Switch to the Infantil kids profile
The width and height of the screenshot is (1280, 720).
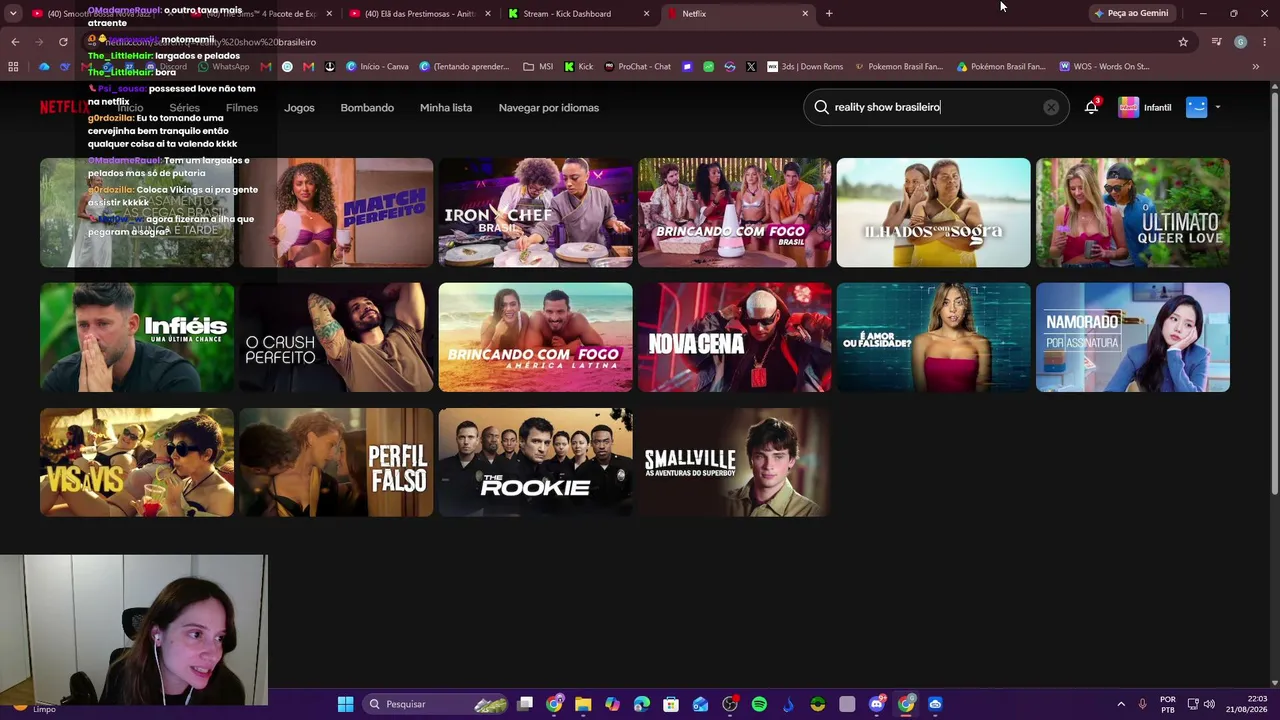pos(1145,107)
